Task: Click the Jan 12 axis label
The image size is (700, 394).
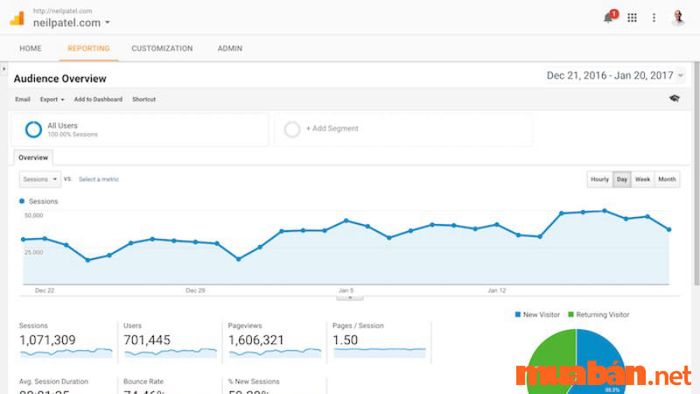Action: coord(497,290)
